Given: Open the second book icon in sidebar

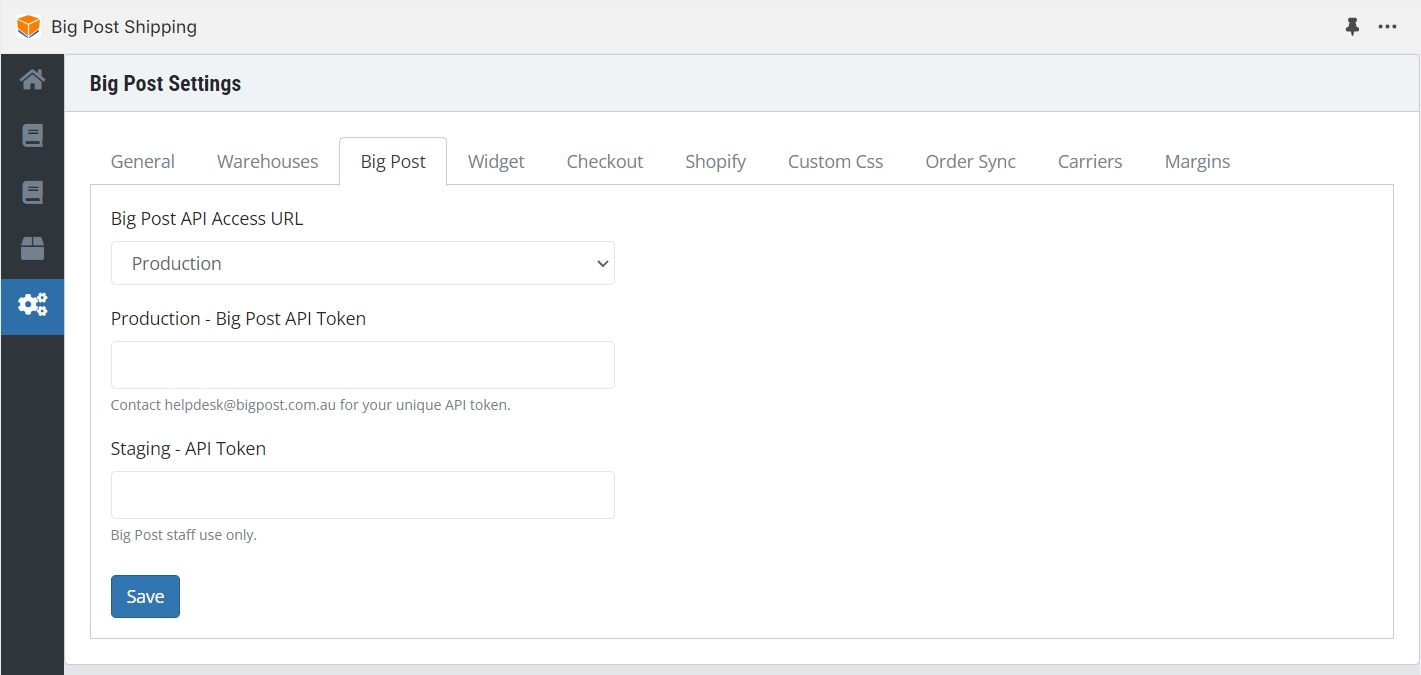Looking at the screenshot, I should 32,192.
